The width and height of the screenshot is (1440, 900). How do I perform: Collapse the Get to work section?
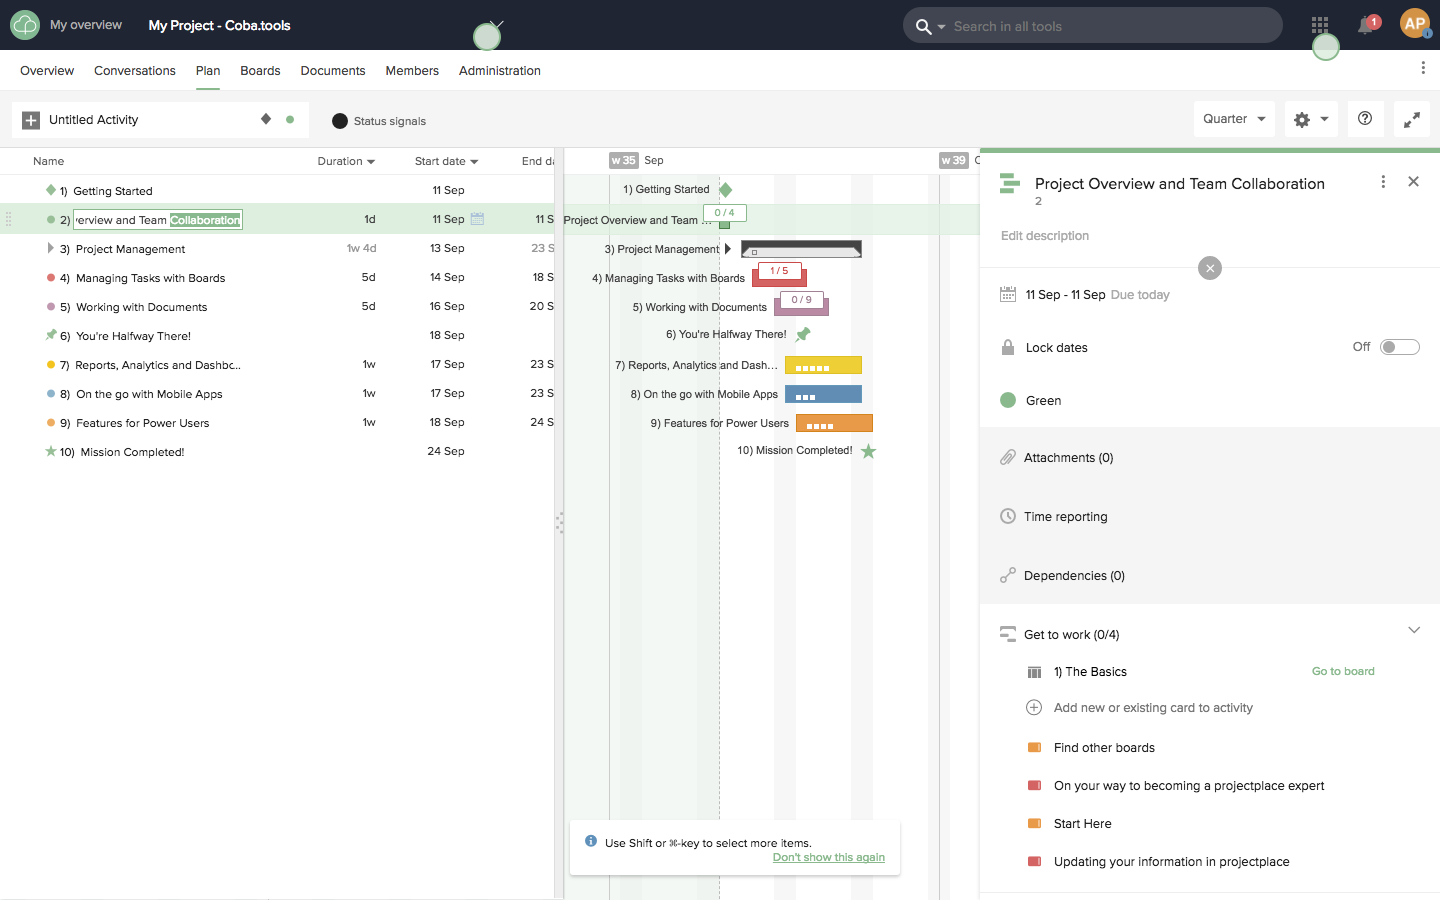pos(1414,630)
